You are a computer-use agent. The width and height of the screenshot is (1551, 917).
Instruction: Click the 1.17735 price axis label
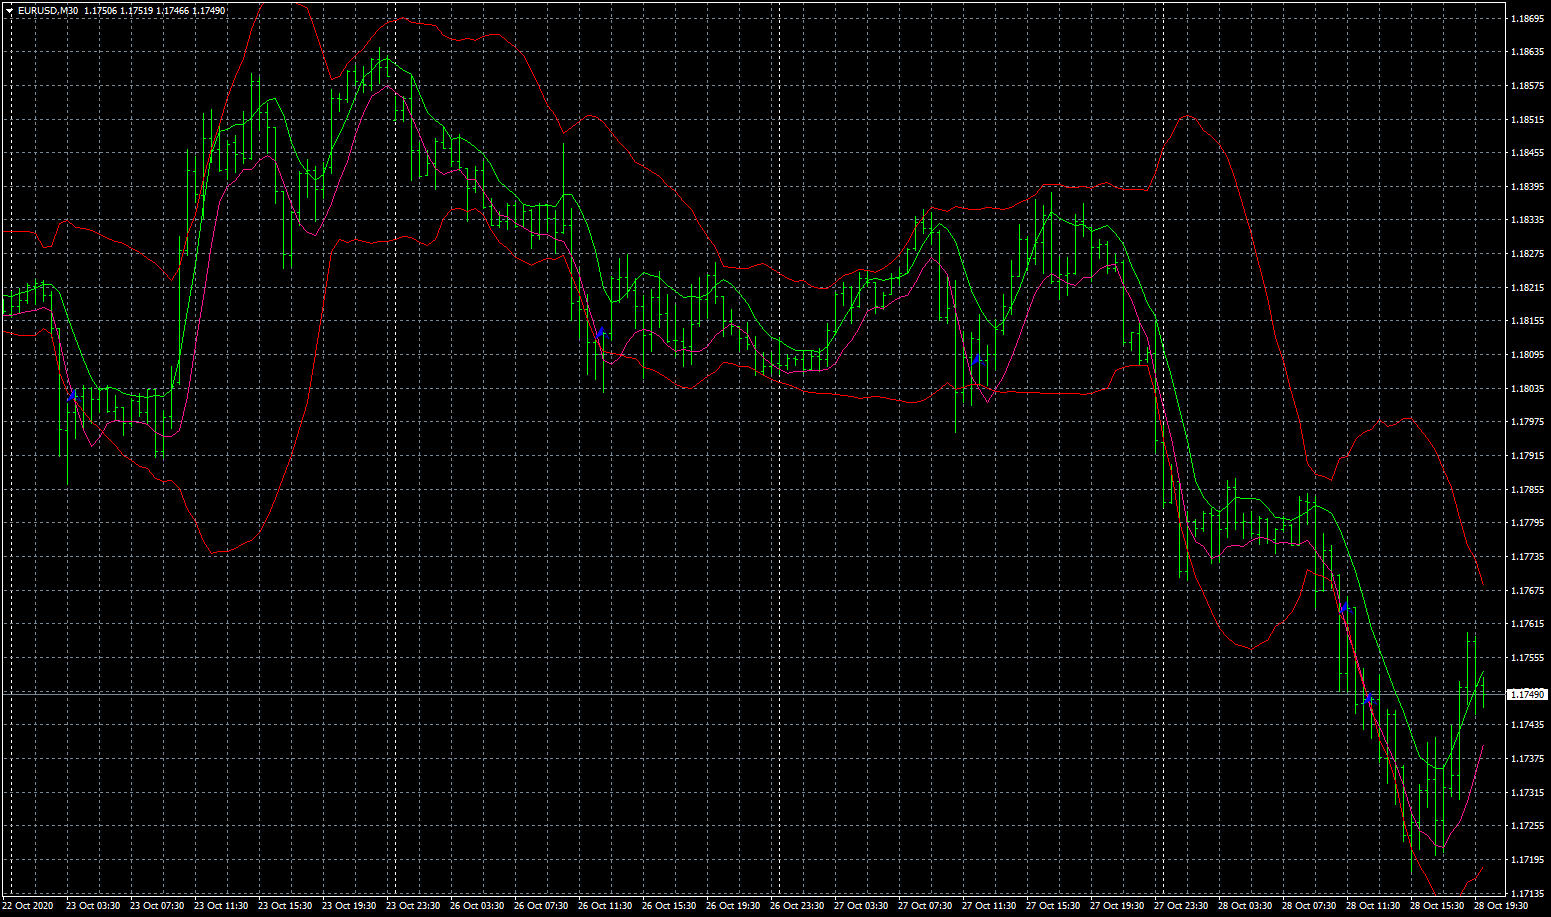[x=1527, y=557]
